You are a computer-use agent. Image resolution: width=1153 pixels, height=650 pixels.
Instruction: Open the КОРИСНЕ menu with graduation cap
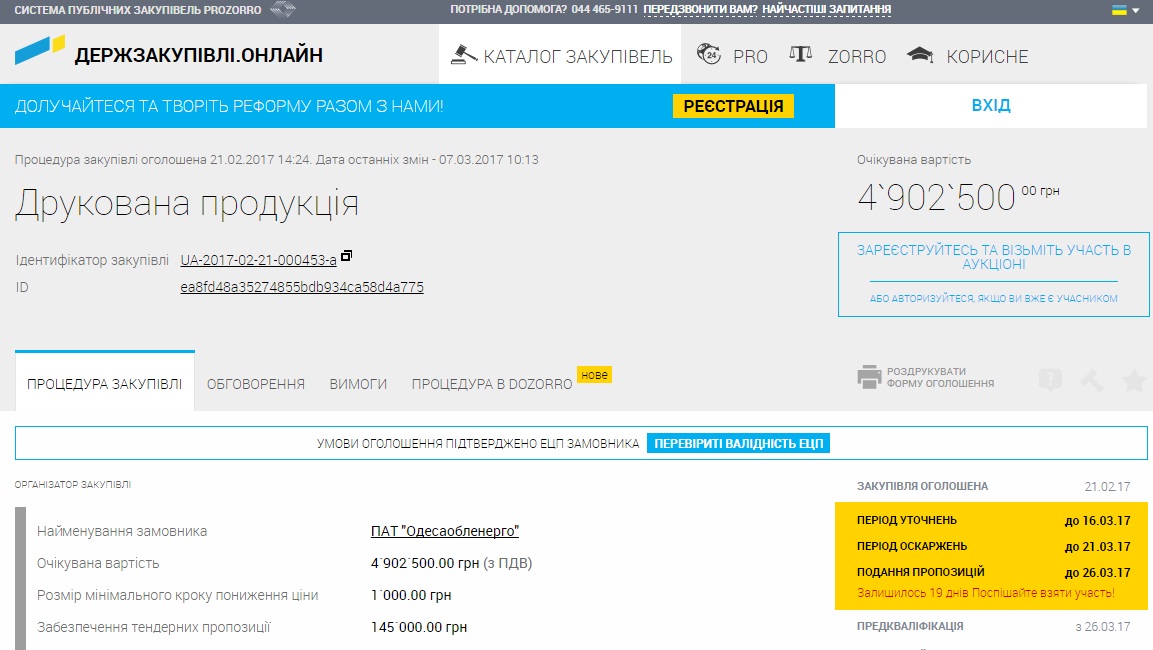click(x=967, y=56)
